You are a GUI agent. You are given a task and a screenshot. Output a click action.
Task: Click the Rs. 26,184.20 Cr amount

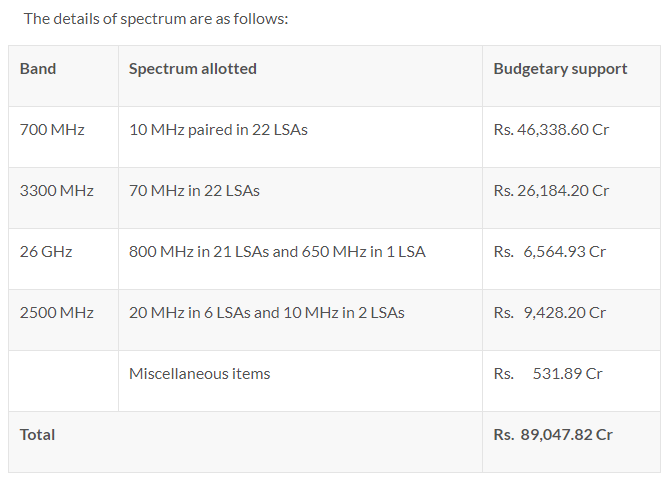551,191
